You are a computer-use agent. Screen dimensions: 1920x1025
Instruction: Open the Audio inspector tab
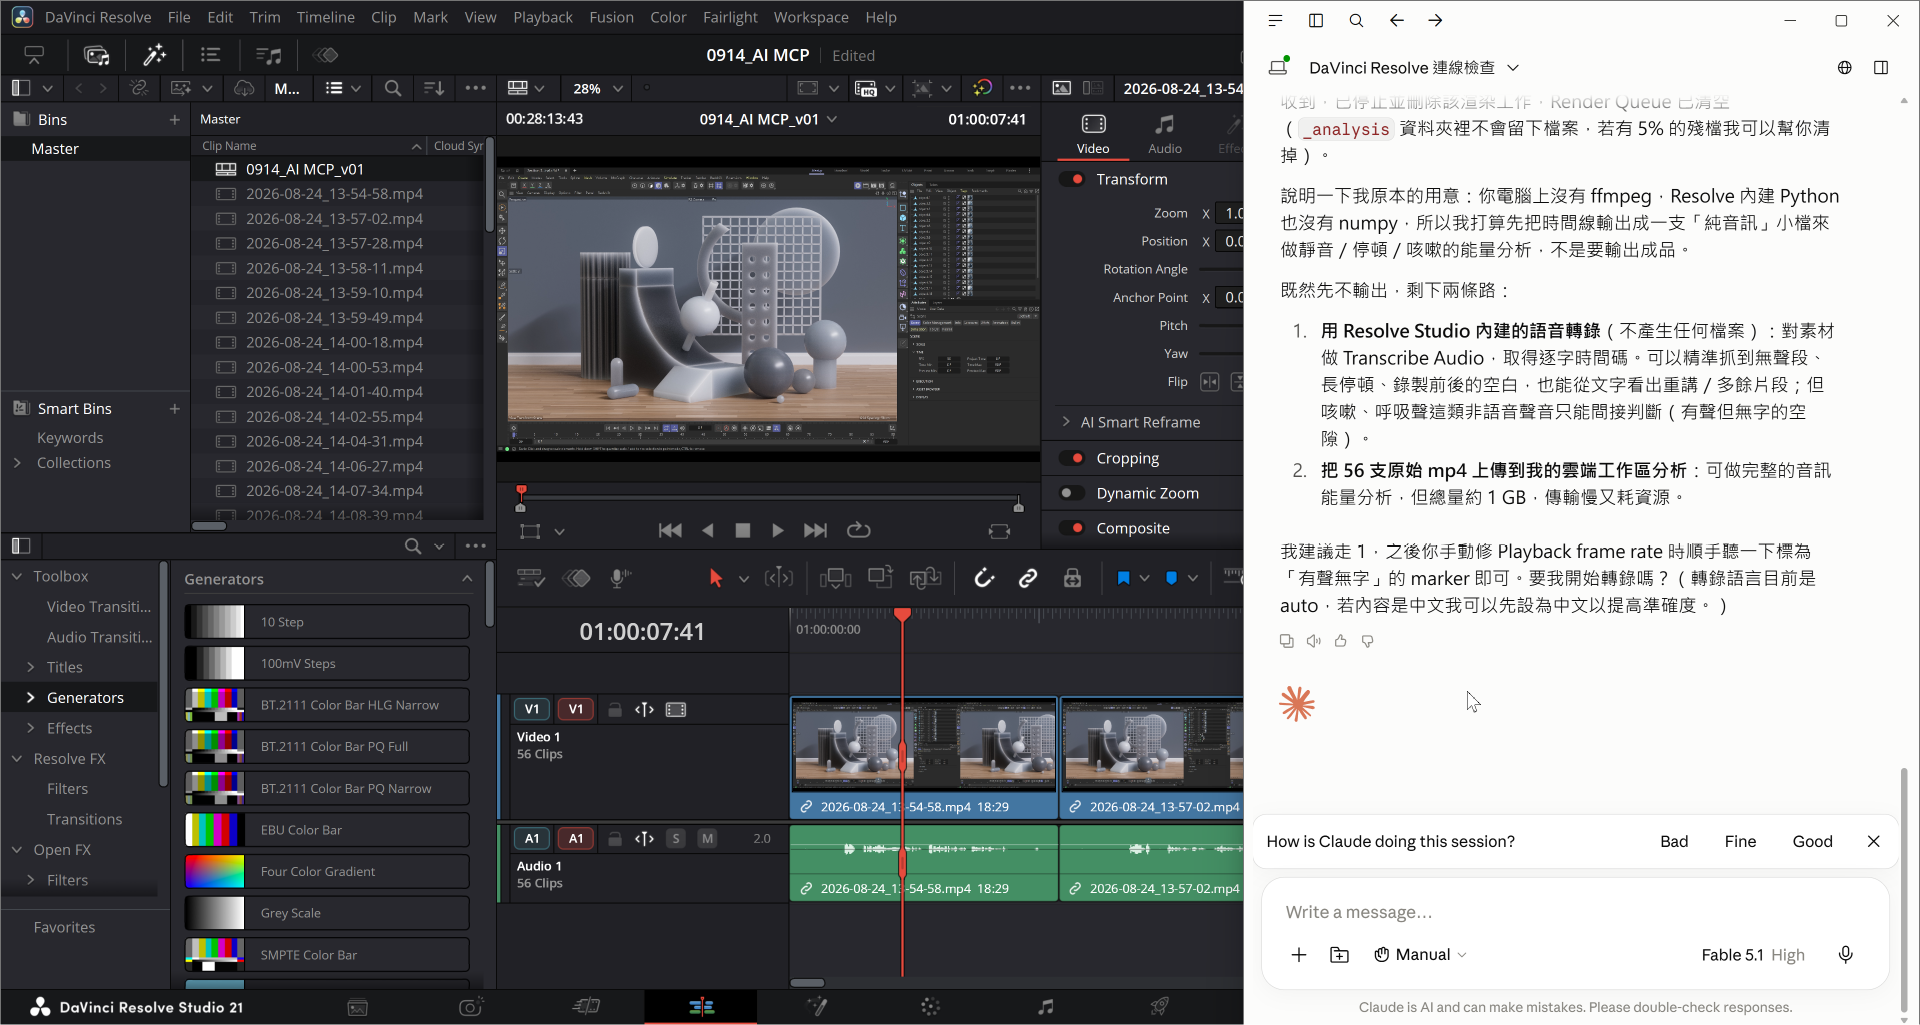pyautogui.click(x=1164, y=134)
